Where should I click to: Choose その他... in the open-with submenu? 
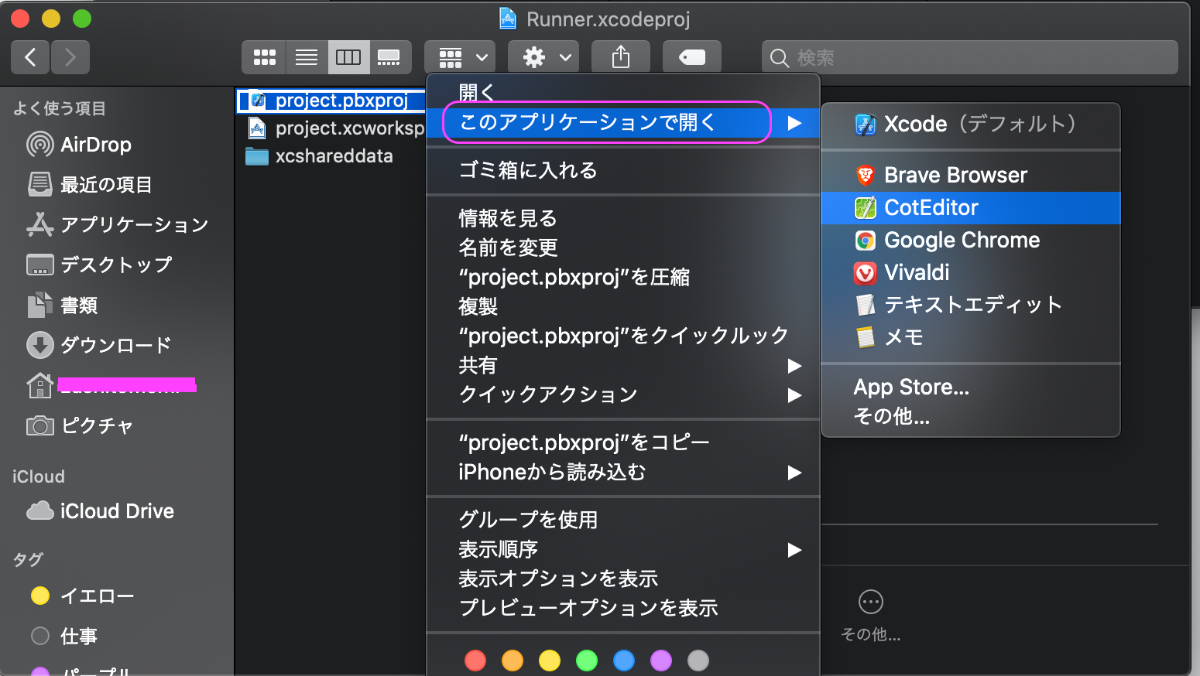click(x=970, y=416)
